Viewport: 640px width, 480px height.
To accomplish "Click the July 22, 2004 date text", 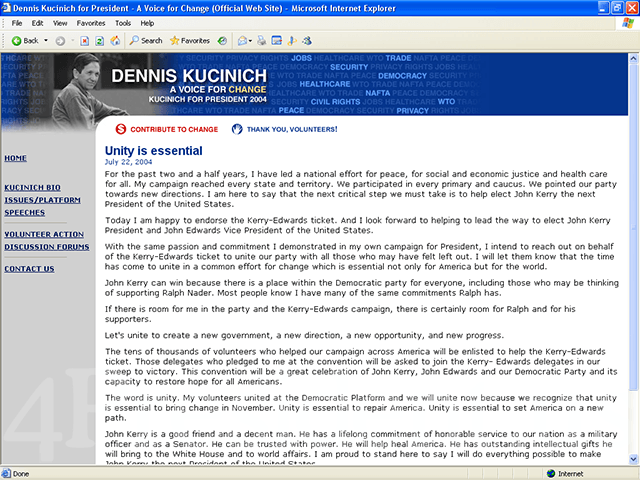I will point(129,162).
